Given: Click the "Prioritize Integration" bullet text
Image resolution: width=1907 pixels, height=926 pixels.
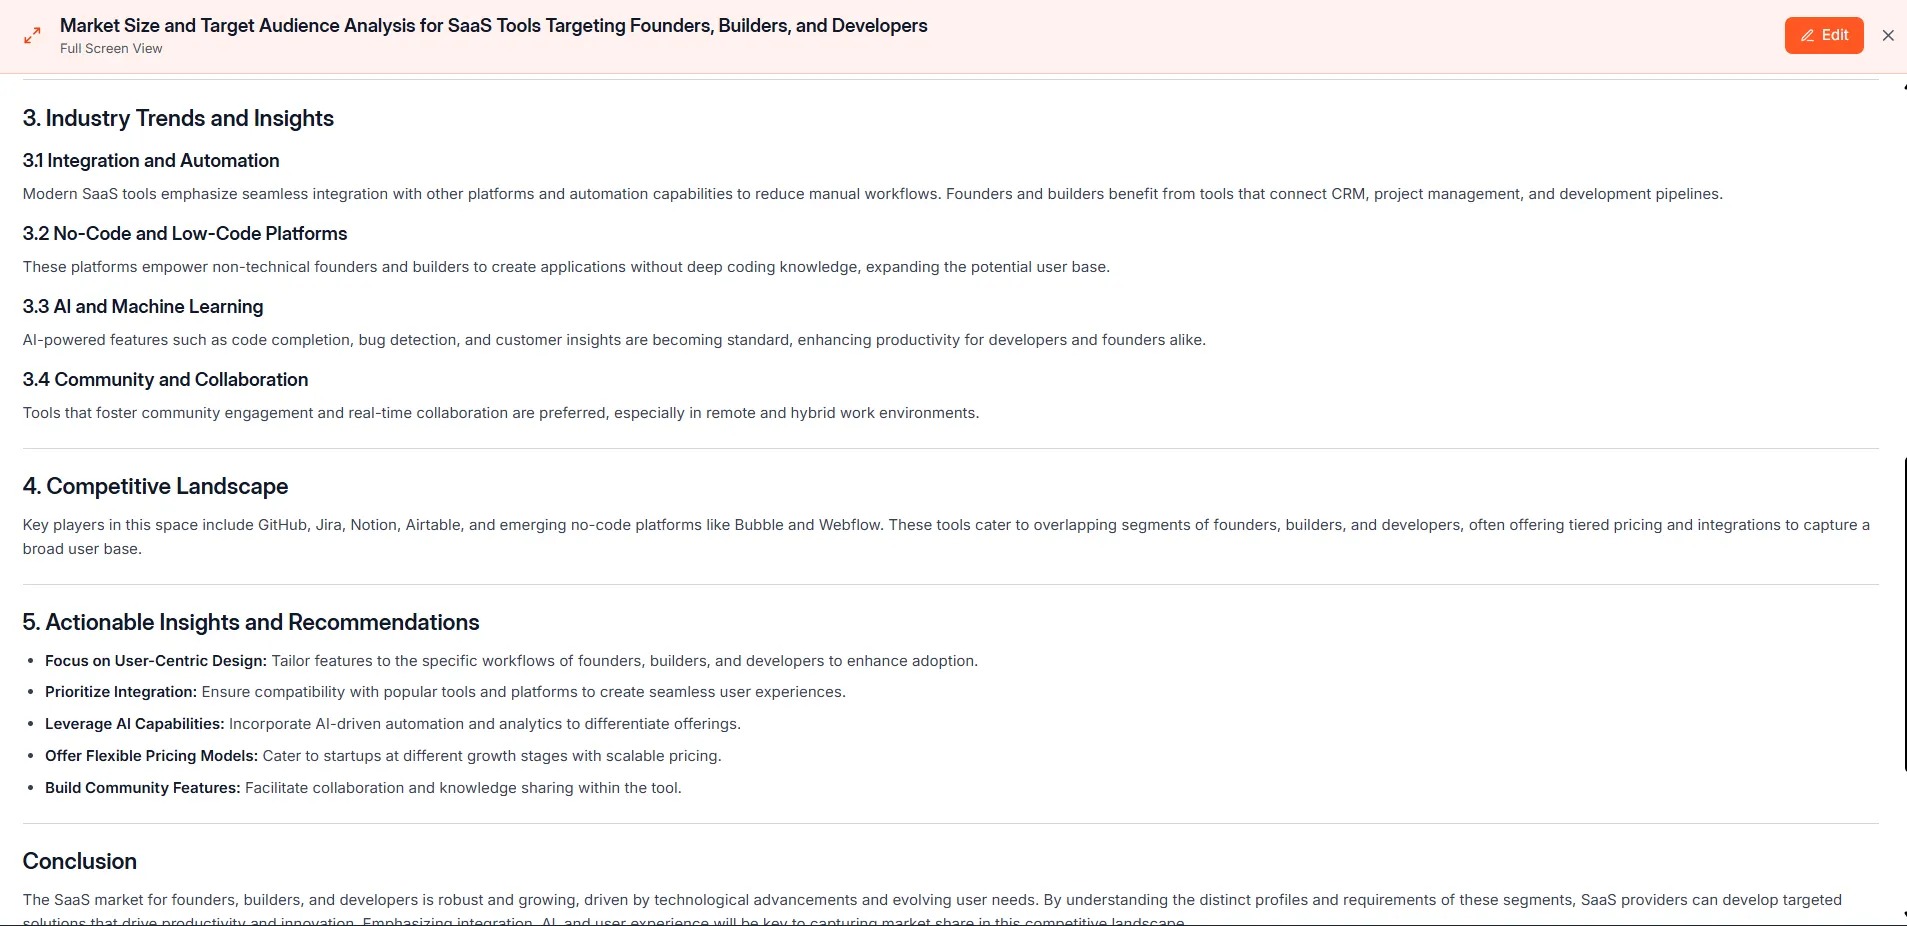Looking at the screenshot, I should pos(121,692).
